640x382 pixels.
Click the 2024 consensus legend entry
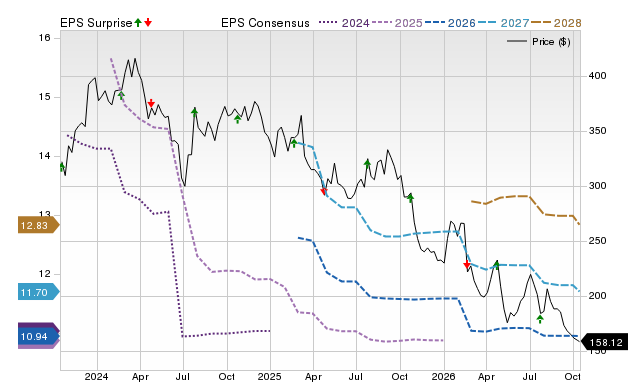coord(344,23)
